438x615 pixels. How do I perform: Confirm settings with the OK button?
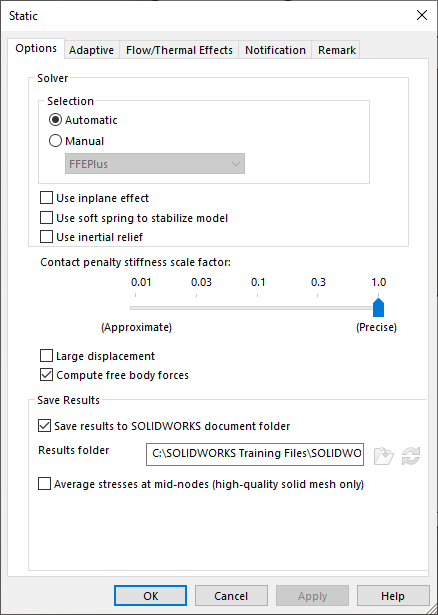[151, 596]
